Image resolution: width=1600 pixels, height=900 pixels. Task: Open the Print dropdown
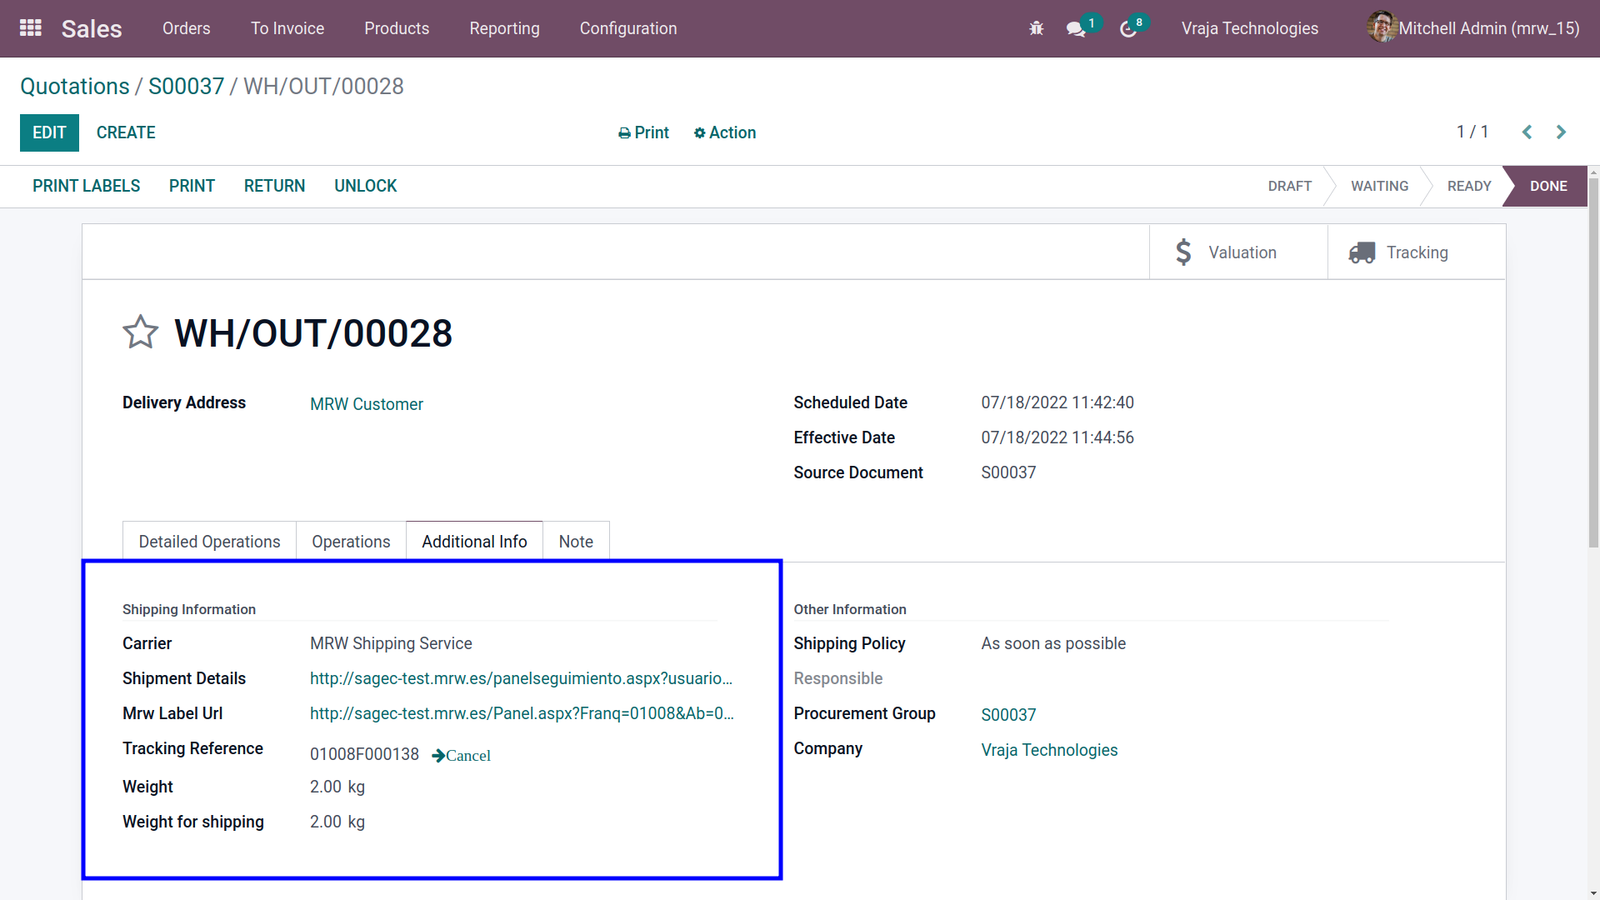[643, 133]
